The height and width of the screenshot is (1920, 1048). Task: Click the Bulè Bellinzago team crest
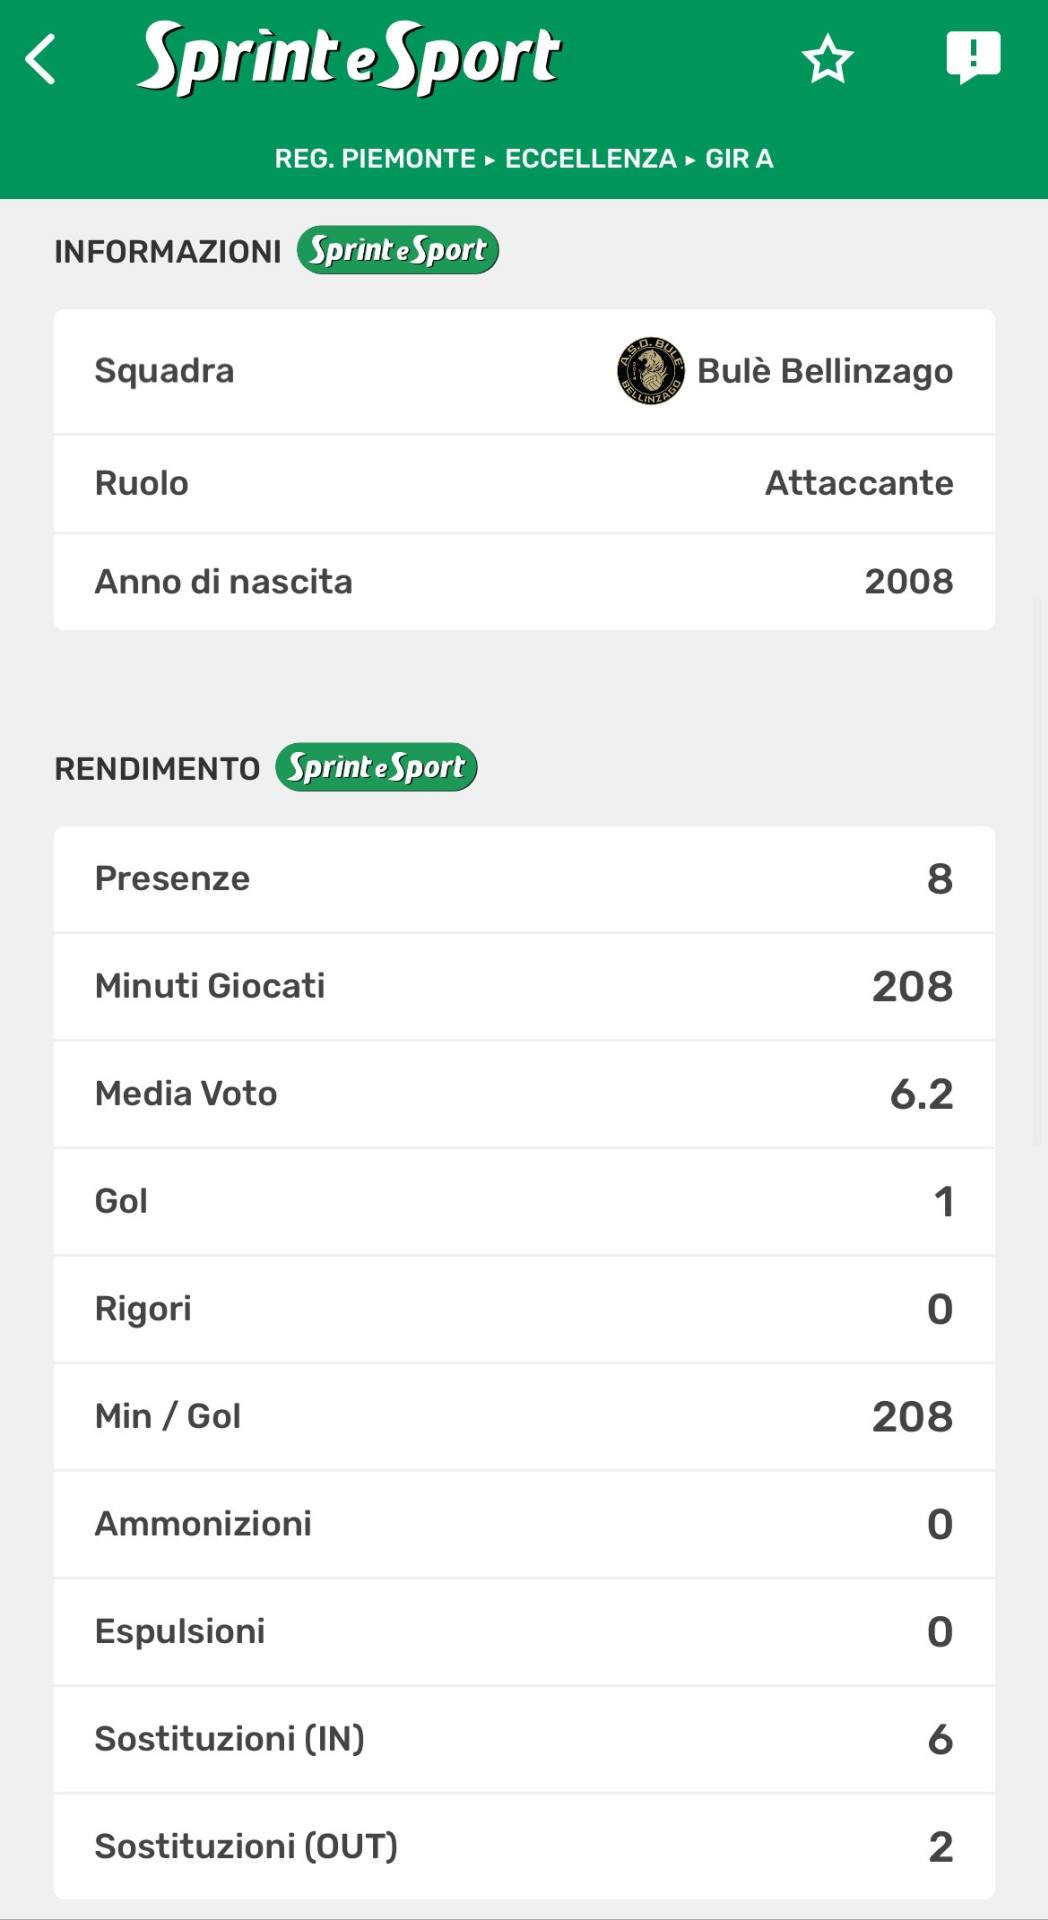click(x=650, y=371)
